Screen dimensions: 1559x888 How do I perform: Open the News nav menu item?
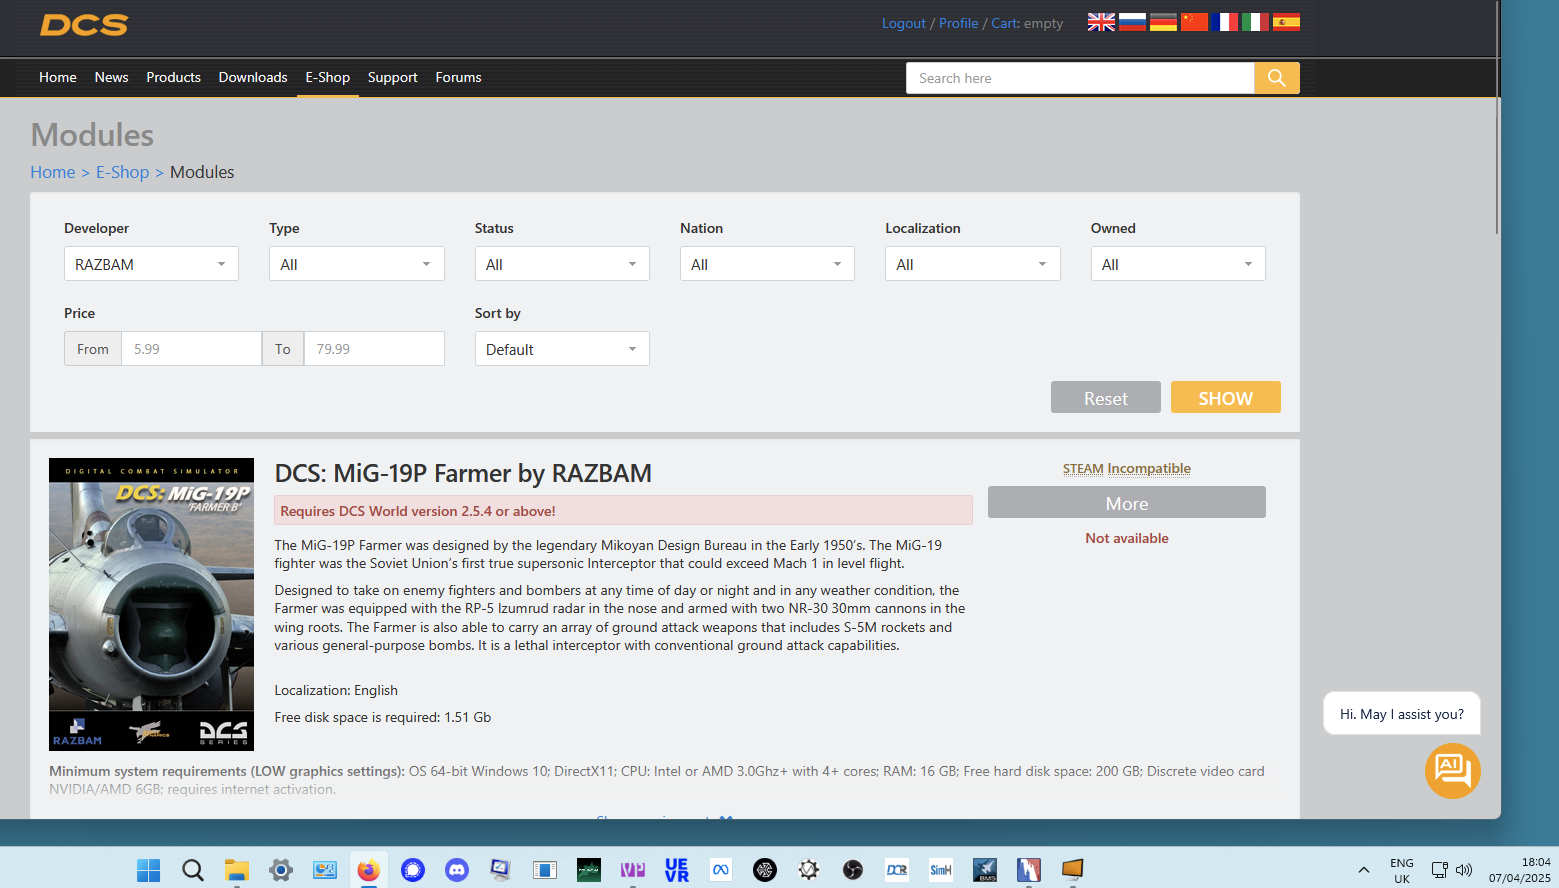tap(111, 77)
